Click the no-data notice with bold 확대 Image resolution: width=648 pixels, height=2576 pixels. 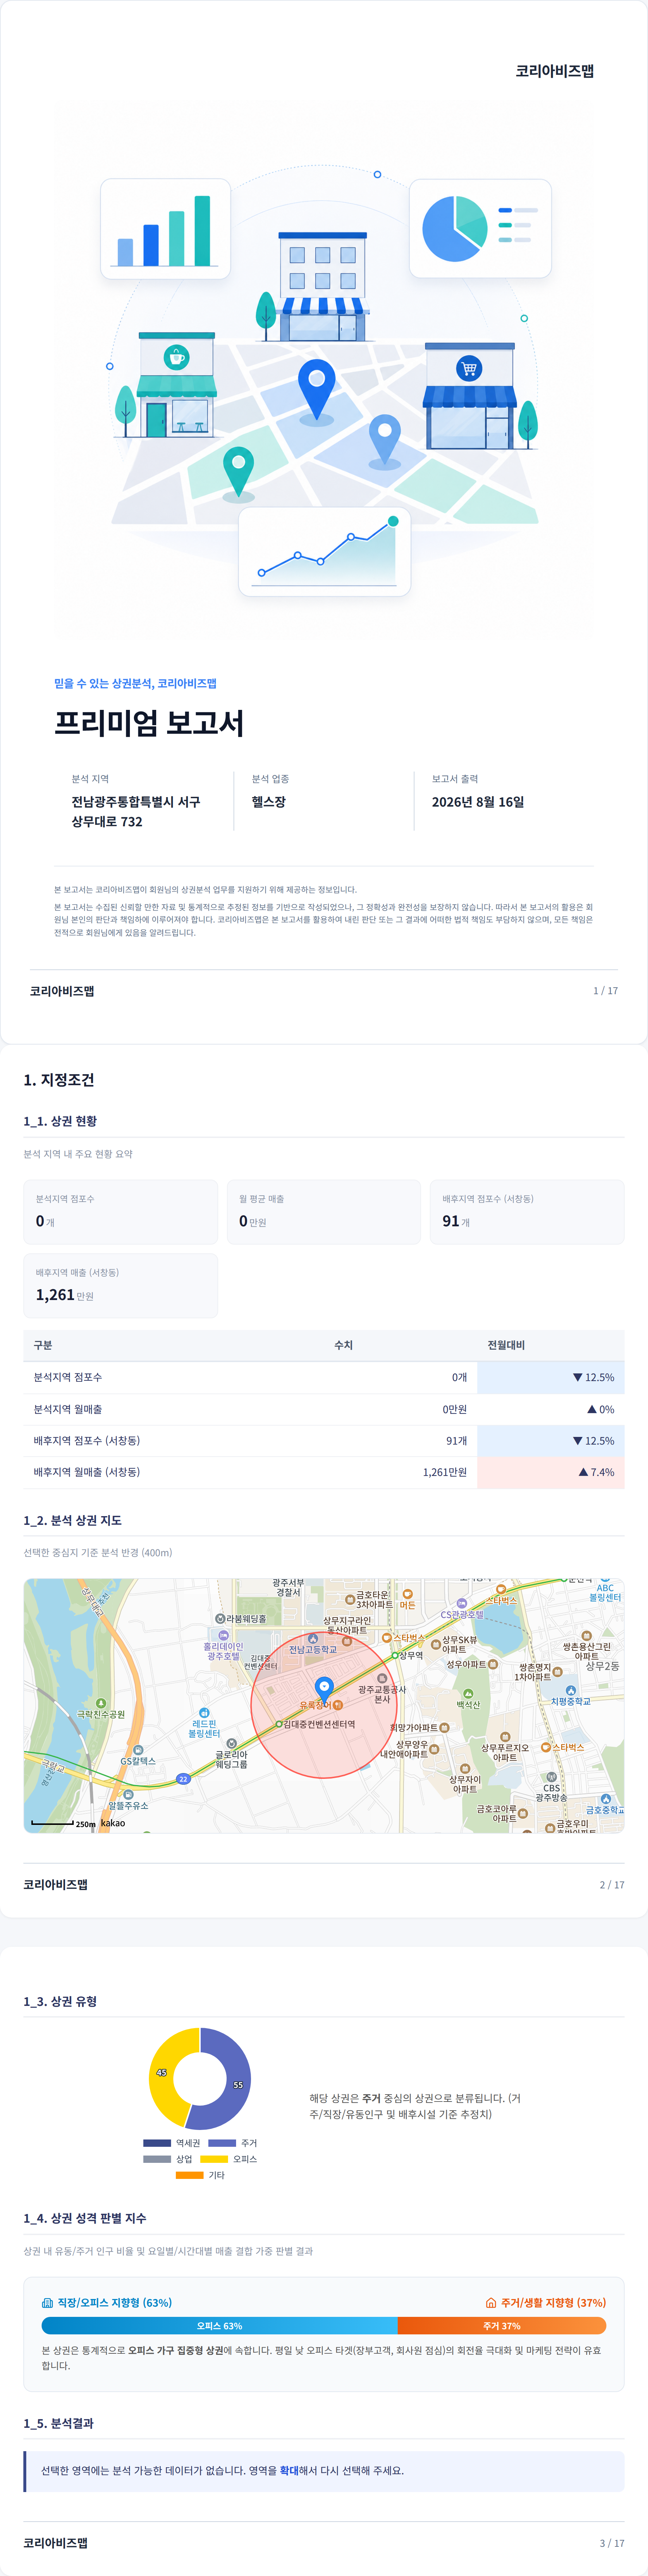pyautogui.click(x=324, y=2471)
